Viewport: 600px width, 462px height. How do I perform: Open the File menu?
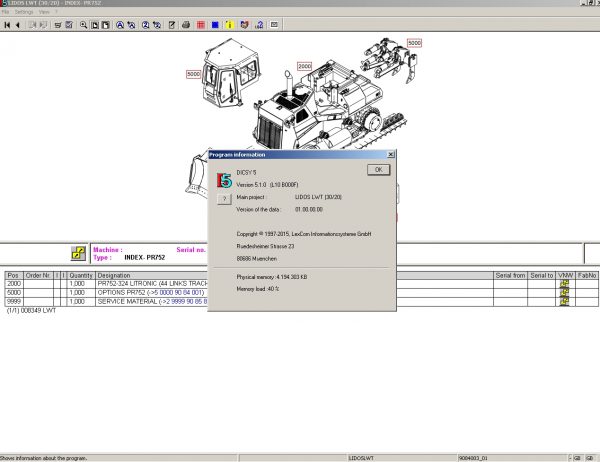point(5,12)
